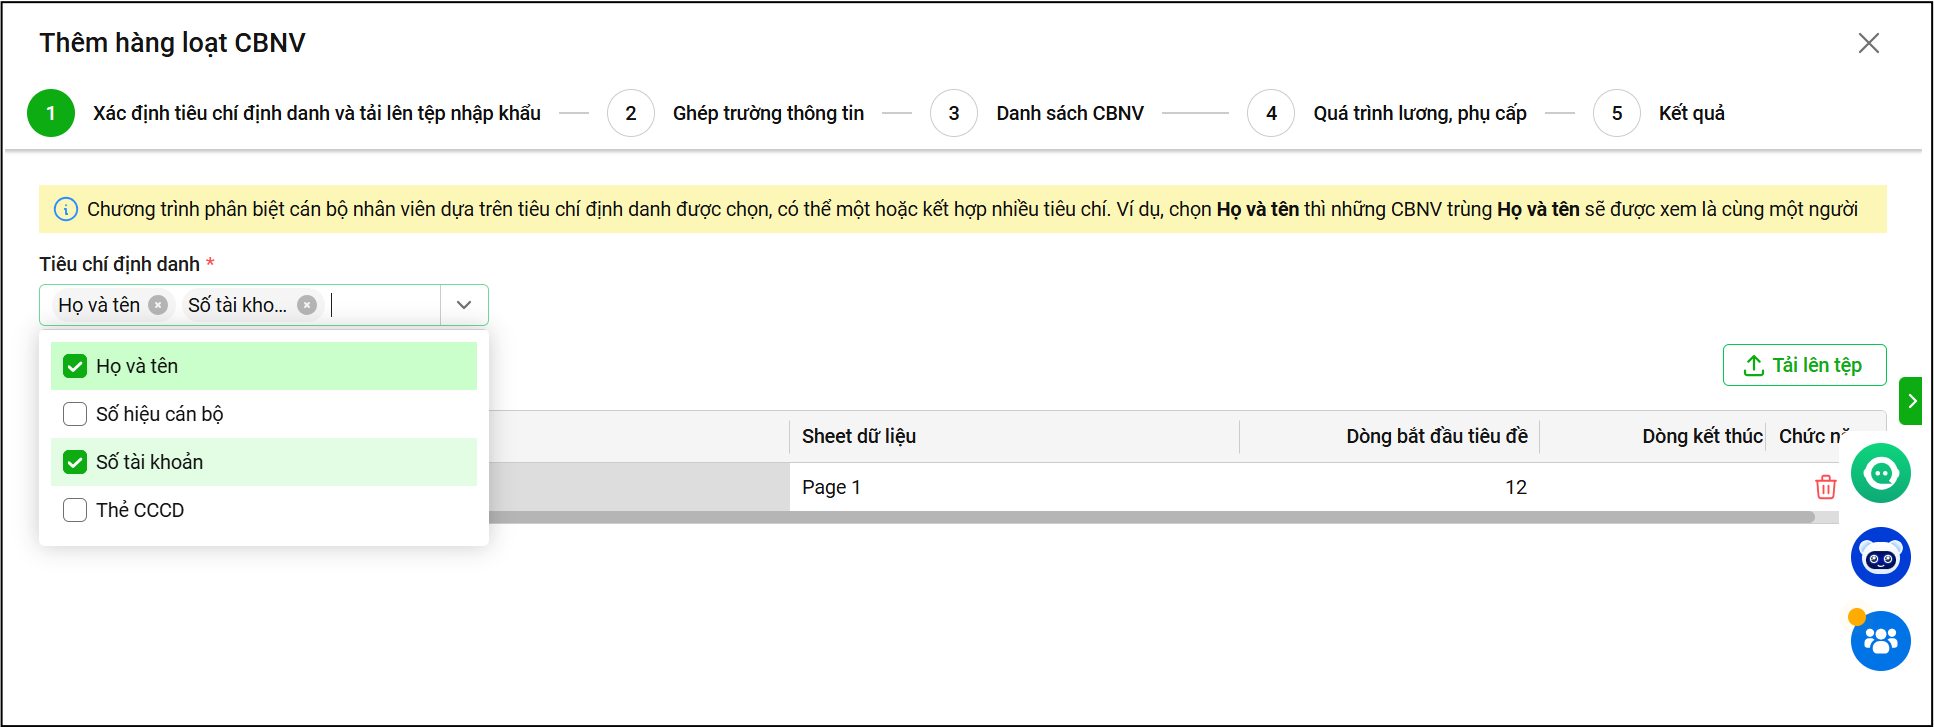The height and width of the screenshot is (727, 1934).
Task: Collapse the Tiêu chí định danh dropdown arrow
Action: (464, 305)
